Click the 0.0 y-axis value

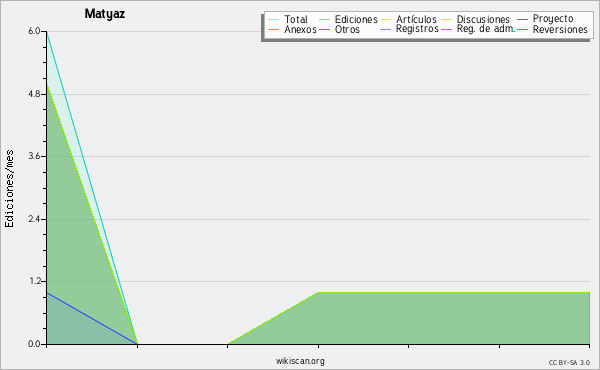(x=34, y=344)
